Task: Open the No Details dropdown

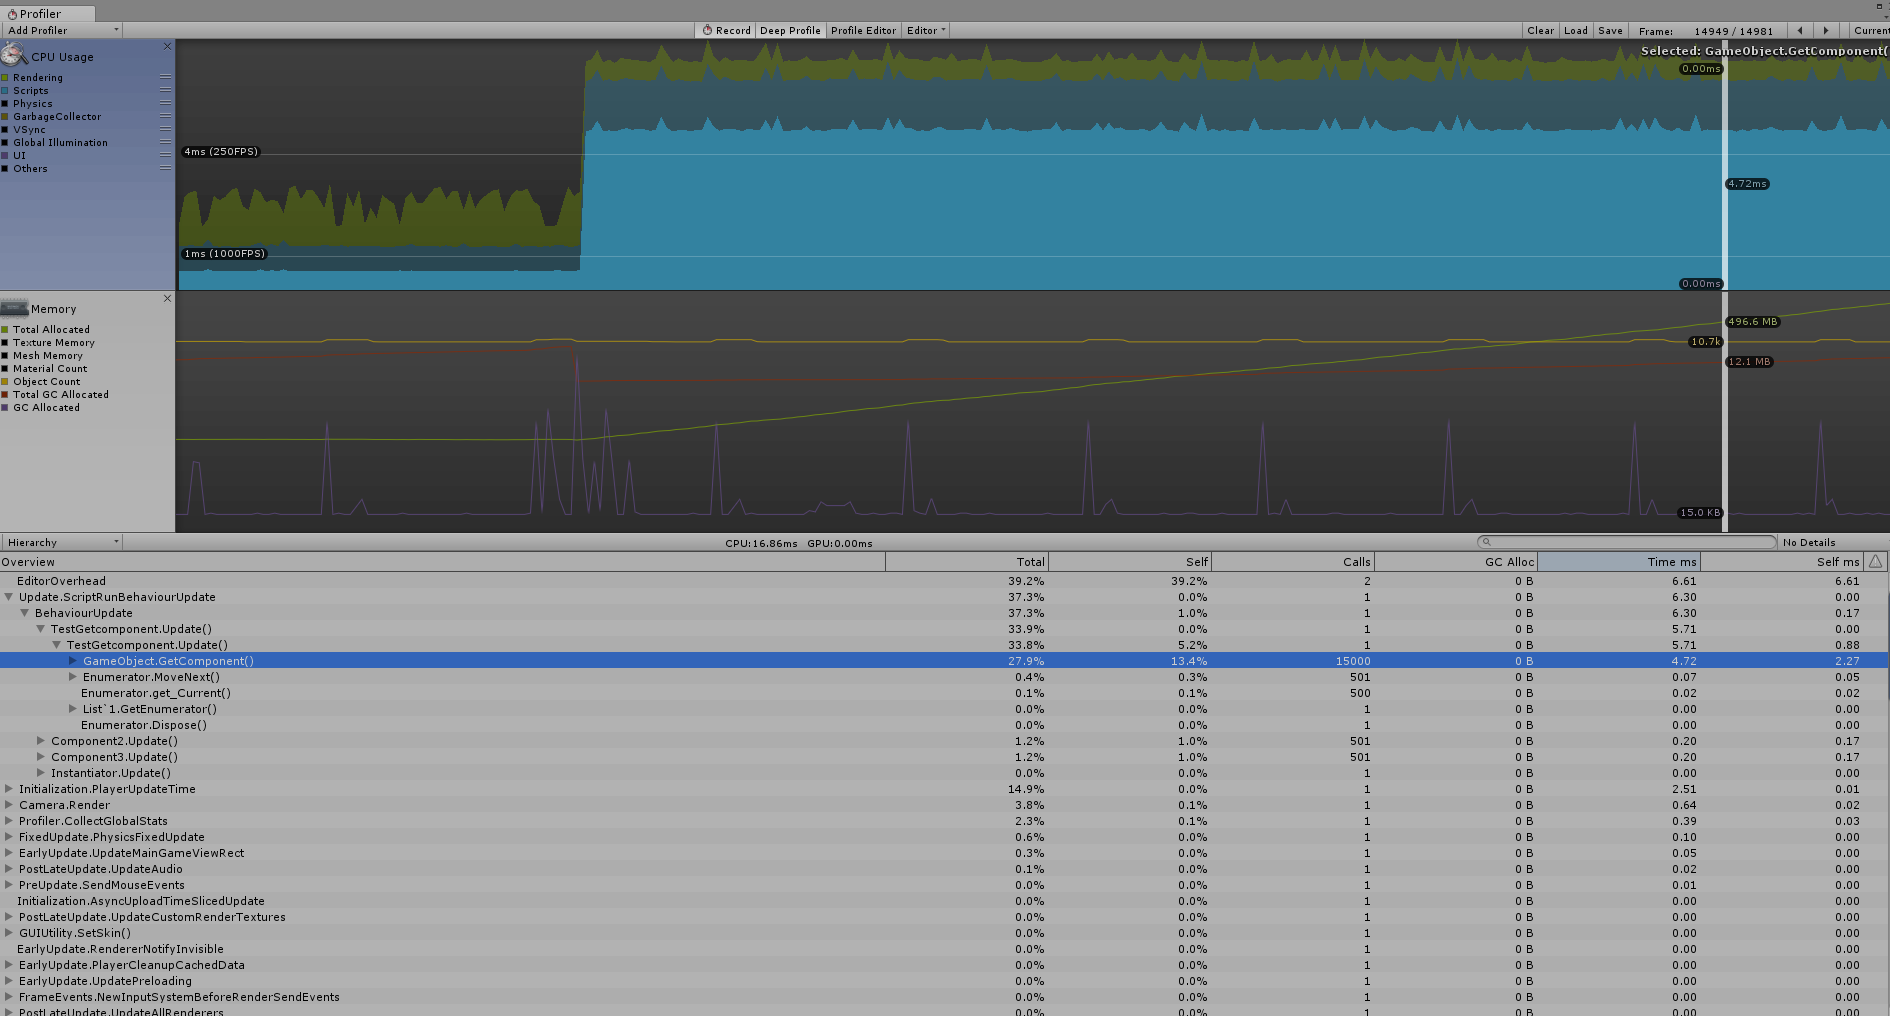Action: point(1834,542)
